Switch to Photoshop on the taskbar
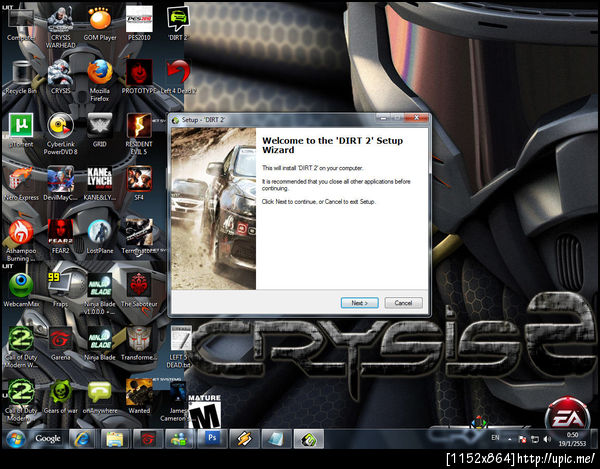 click(212, 438)
